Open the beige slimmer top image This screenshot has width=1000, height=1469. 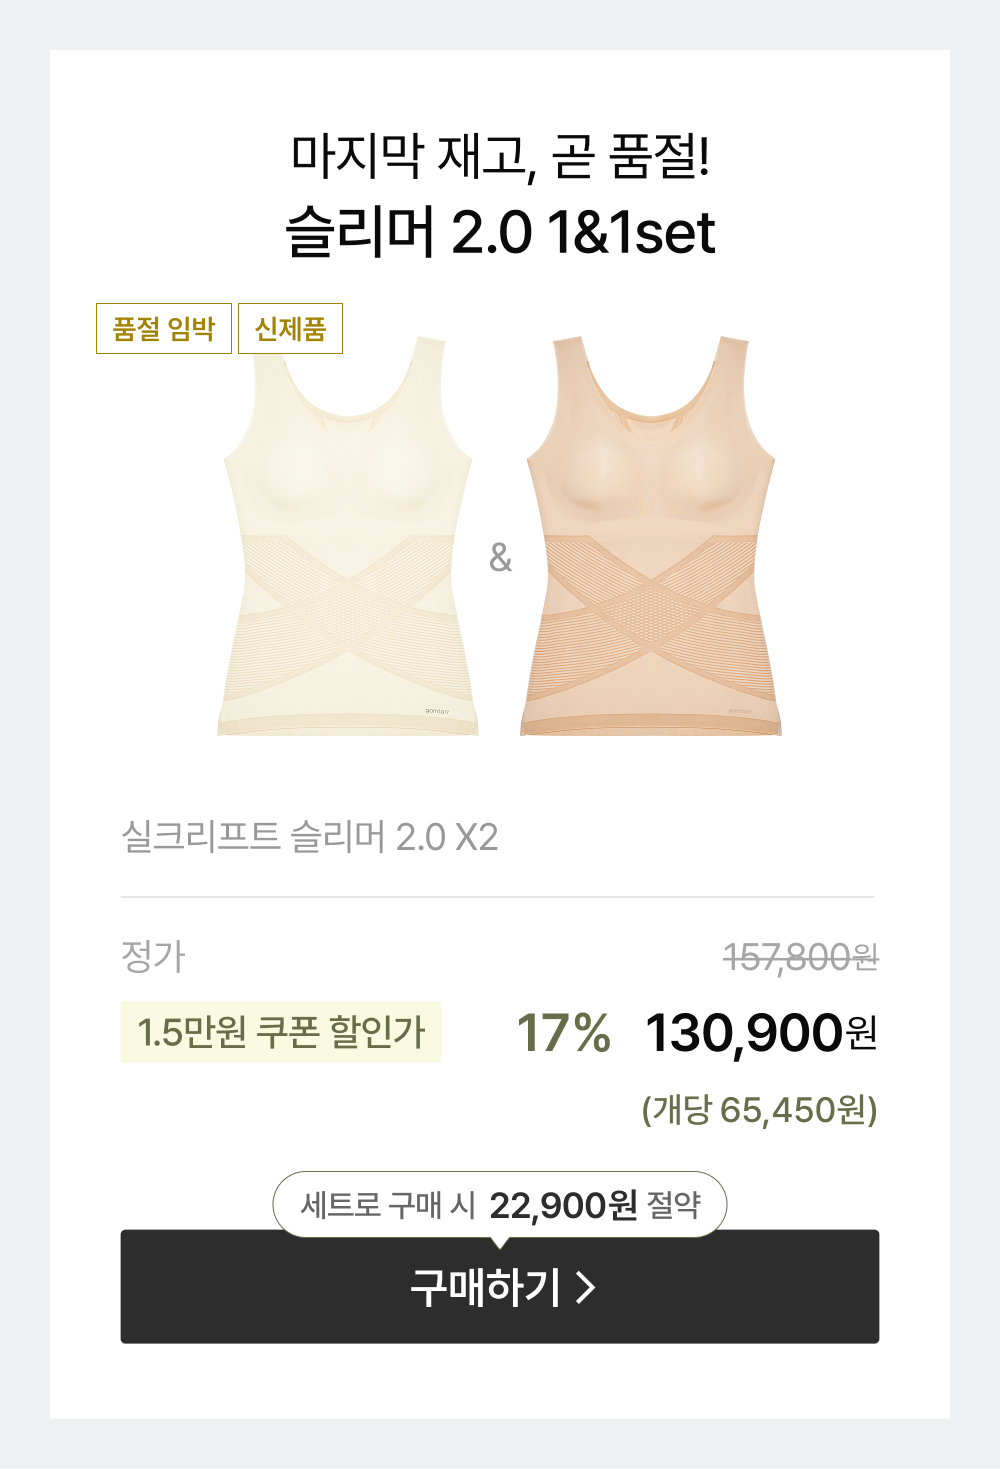[651, 540]
